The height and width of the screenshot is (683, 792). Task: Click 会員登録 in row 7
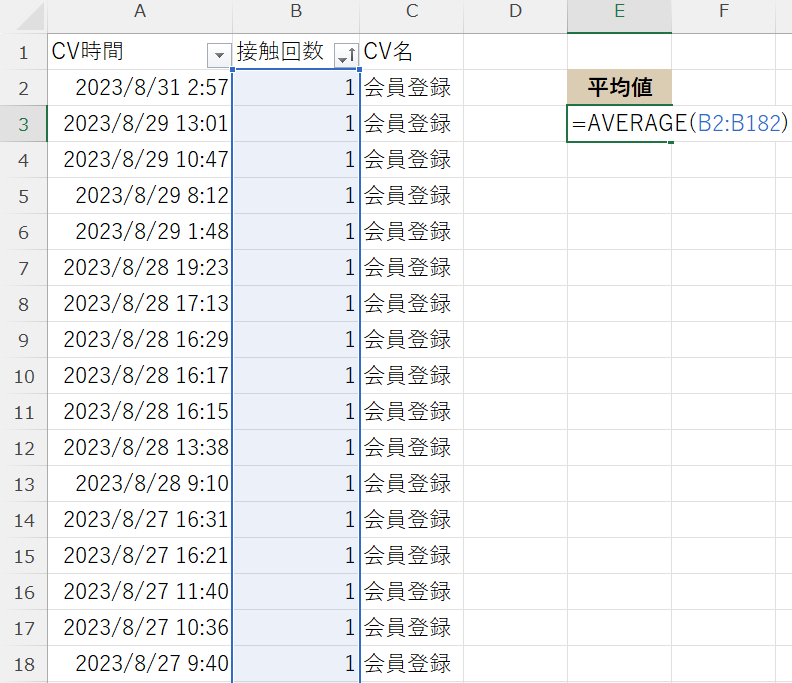click(412, 268)
